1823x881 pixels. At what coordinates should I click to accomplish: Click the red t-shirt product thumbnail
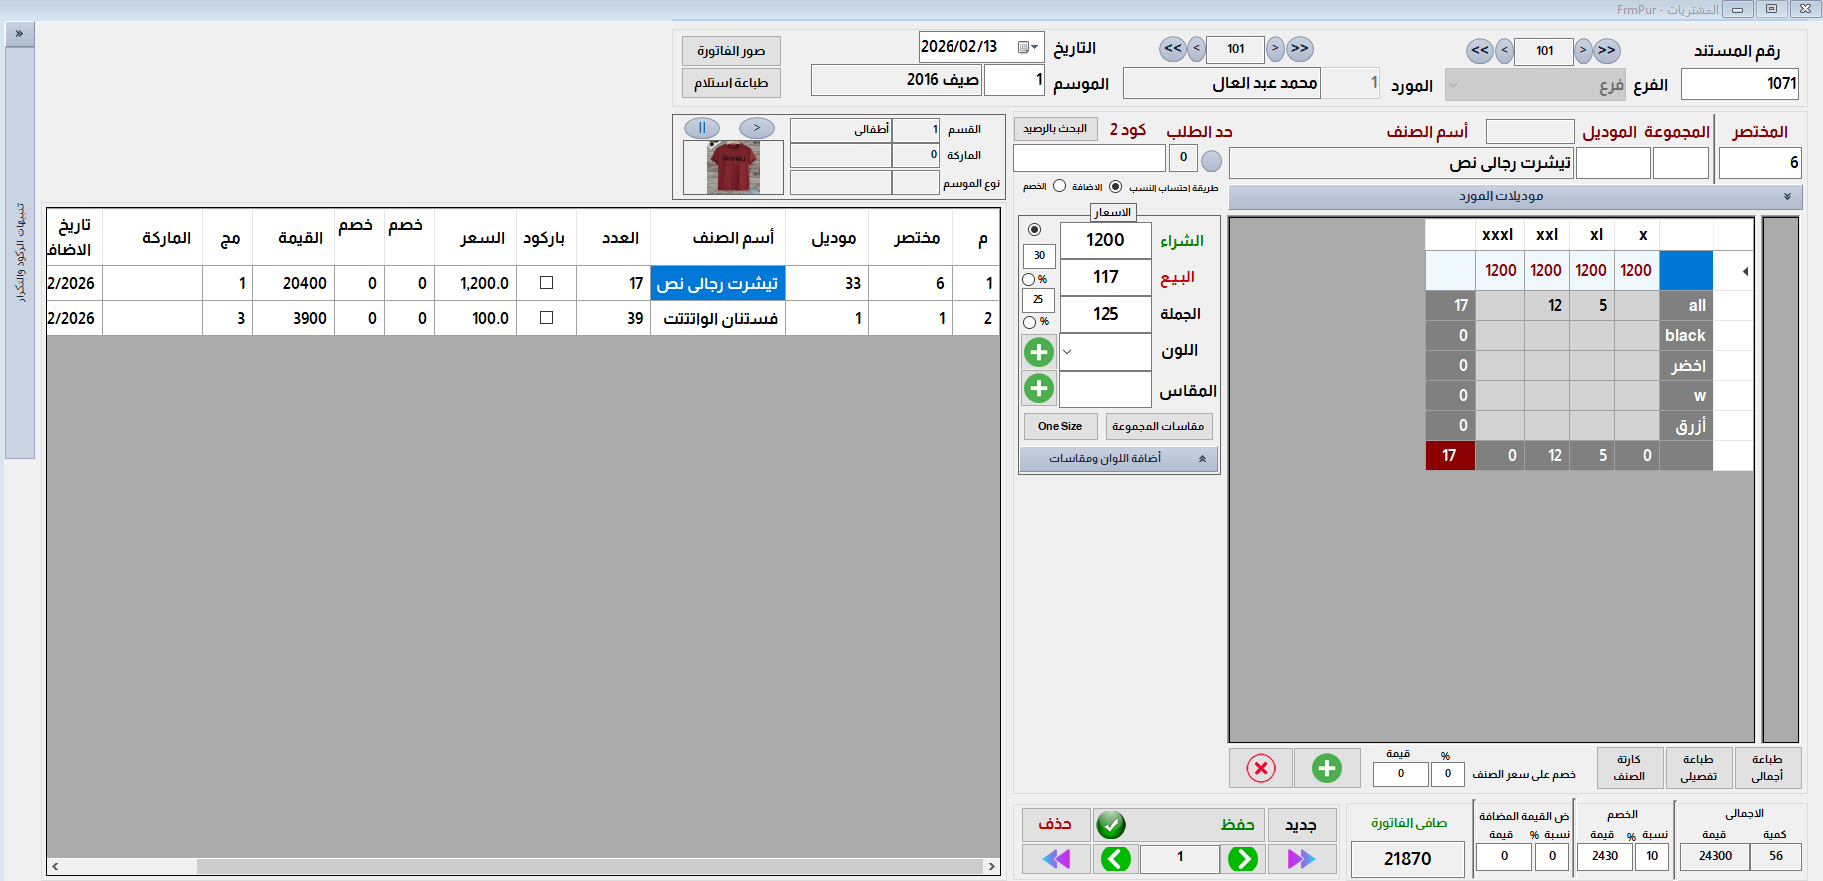click(x=732, y=167)
